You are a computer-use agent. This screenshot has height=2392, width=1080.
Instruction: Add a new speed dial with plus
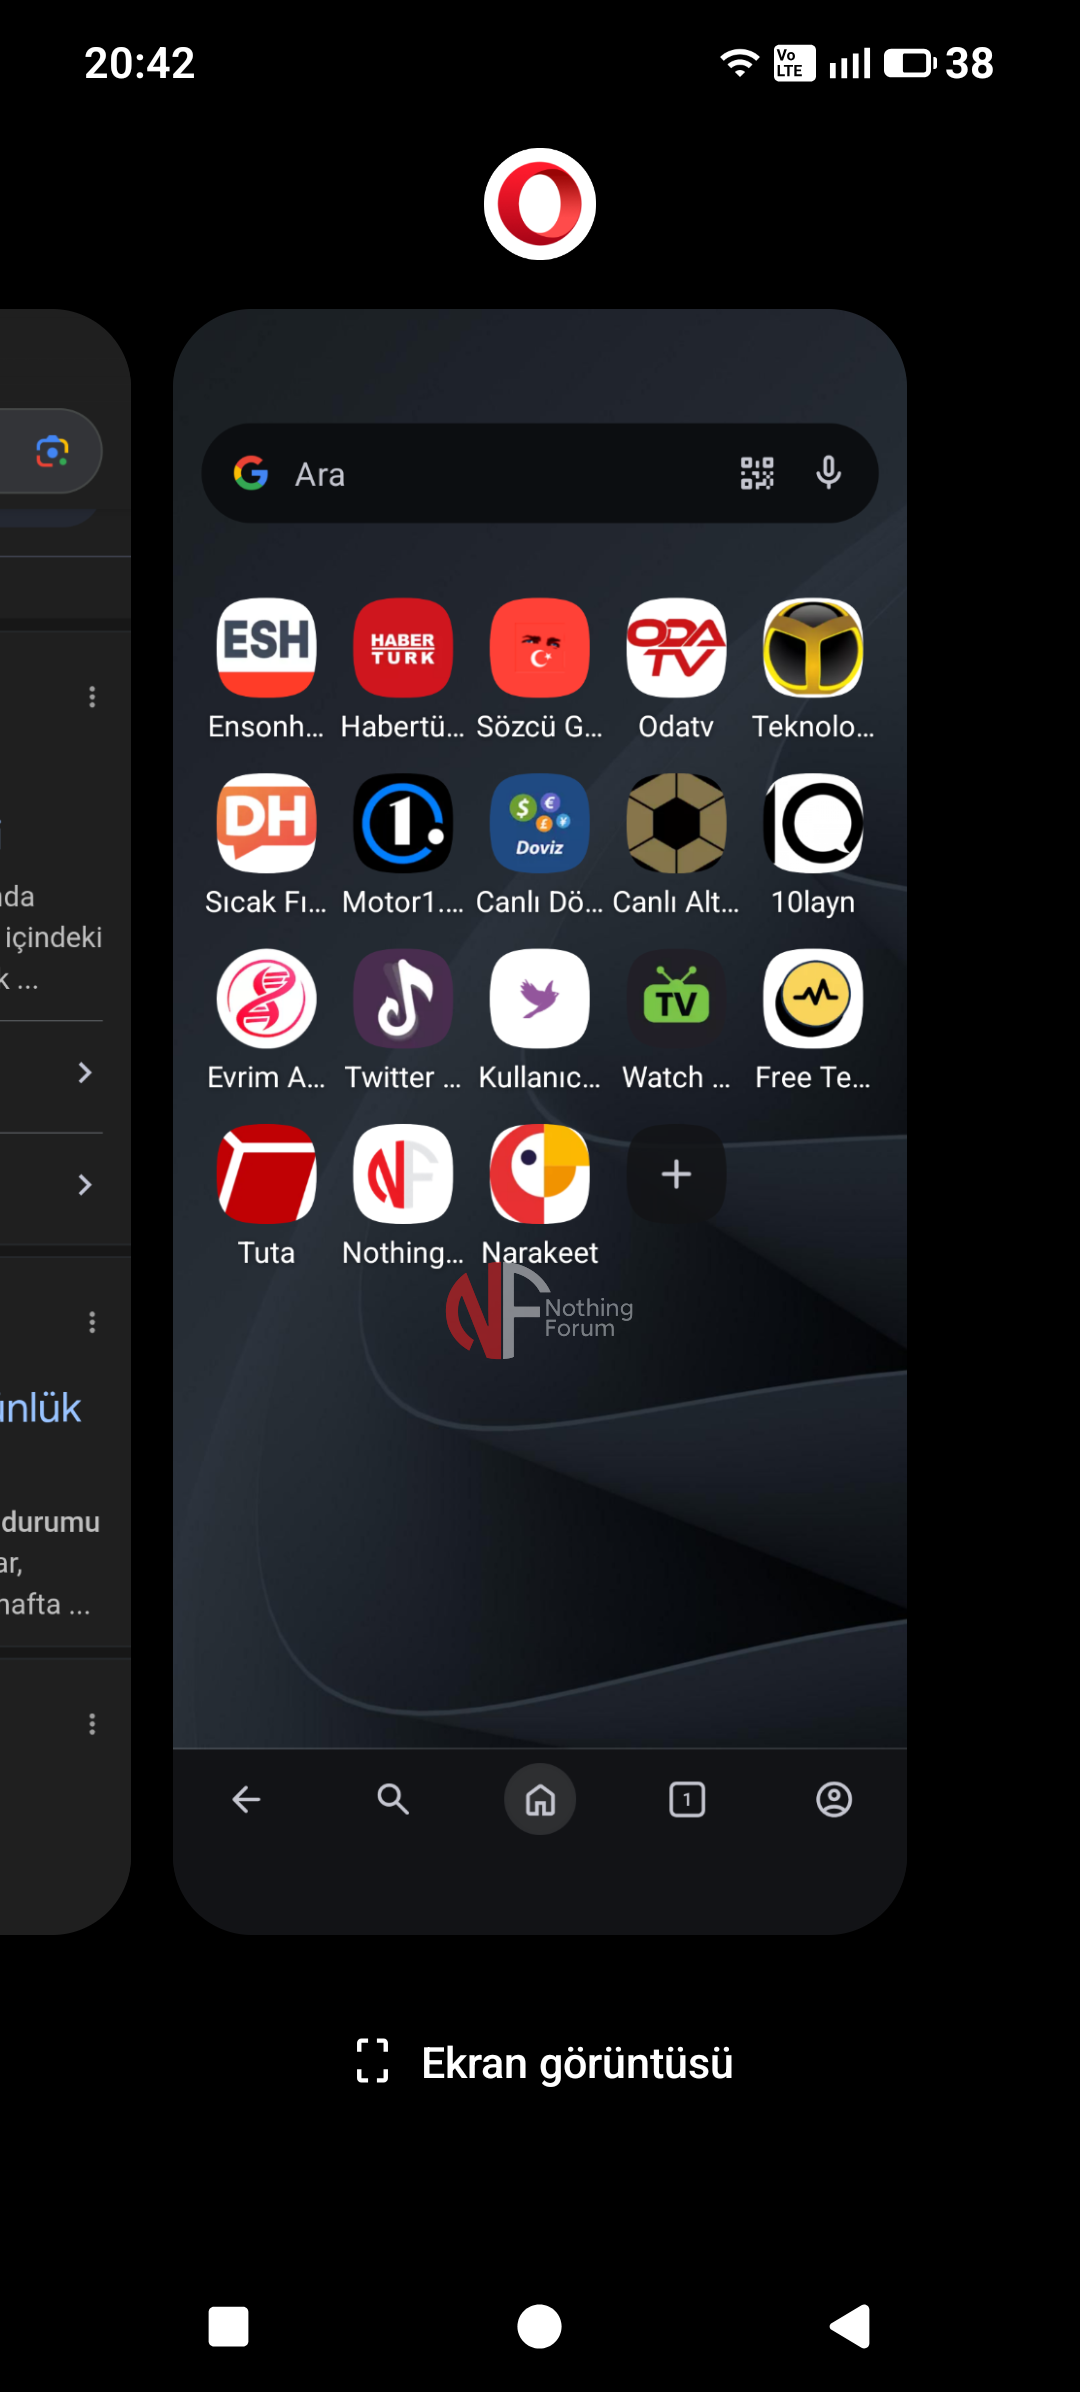tap(676, 1174)
